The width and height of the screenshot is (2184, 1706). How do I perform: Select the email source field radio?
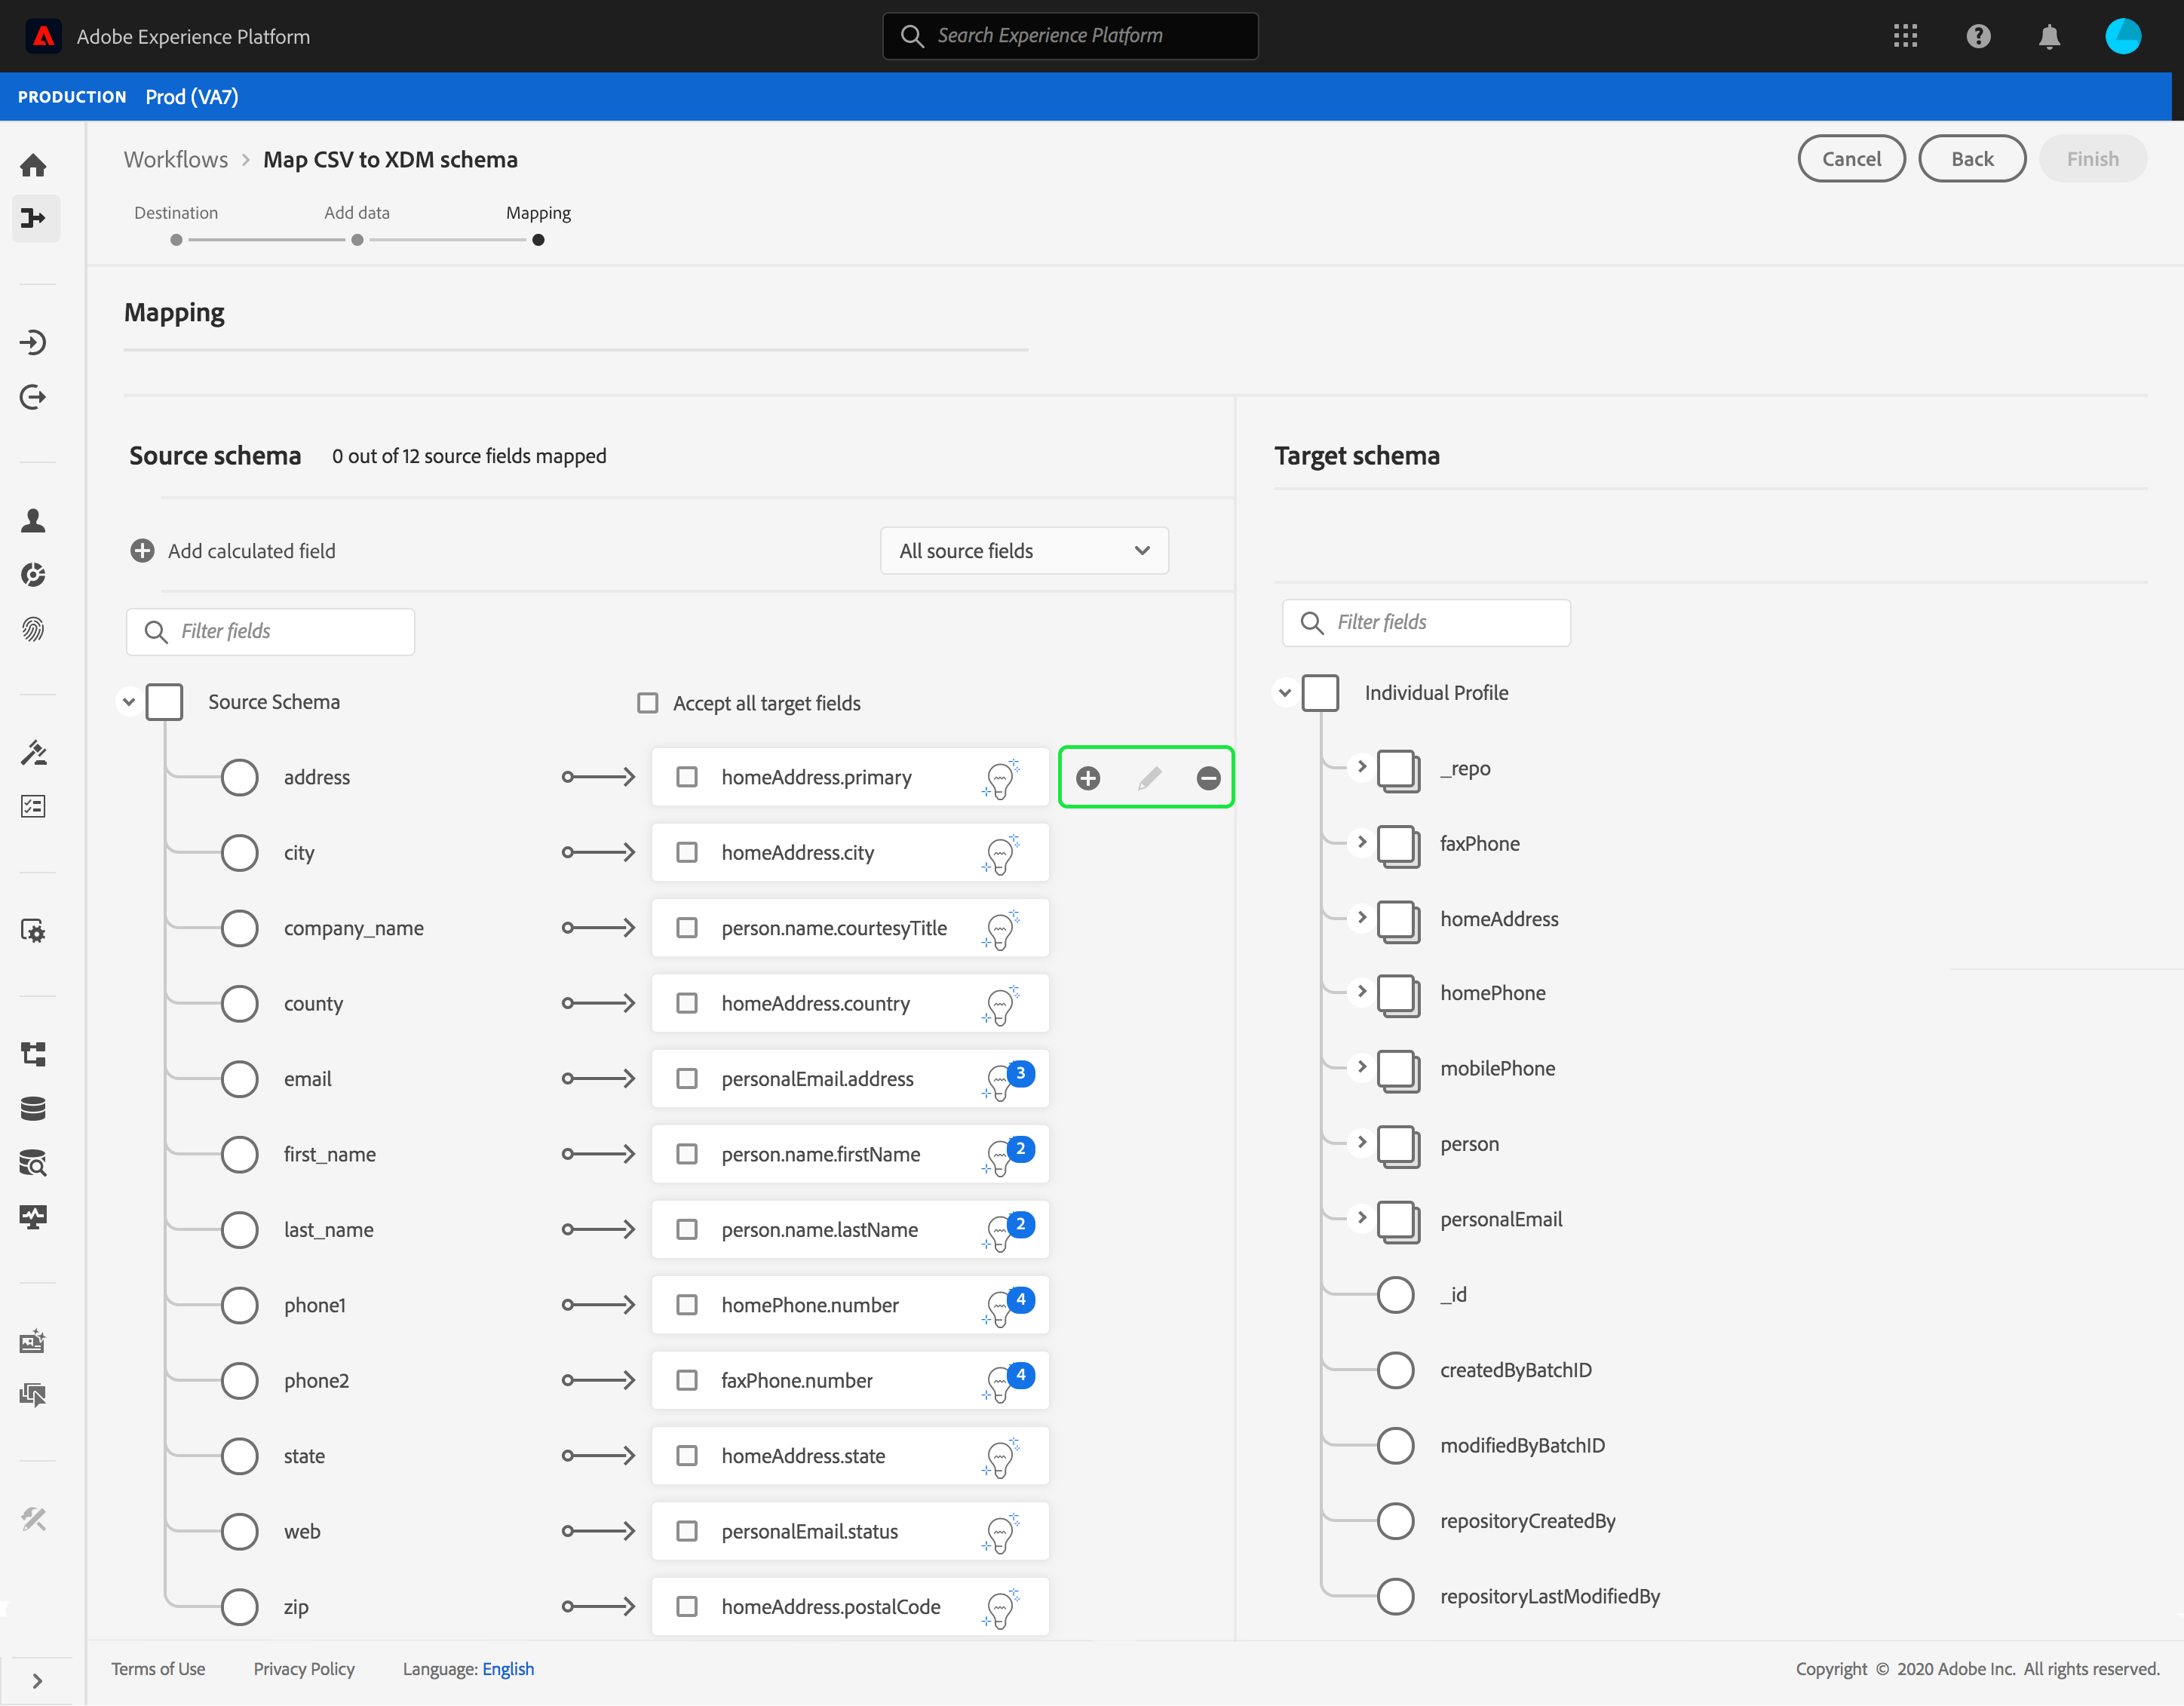click(x=240, y=1079)
